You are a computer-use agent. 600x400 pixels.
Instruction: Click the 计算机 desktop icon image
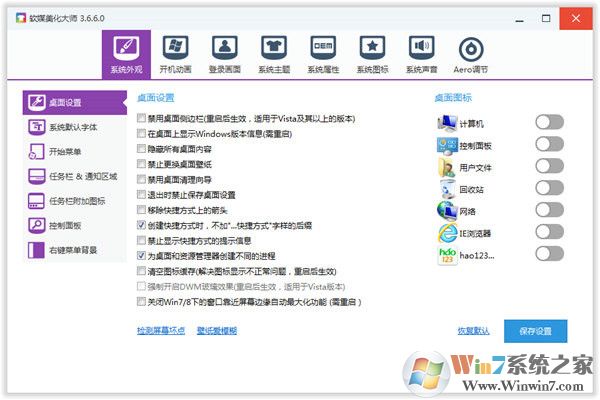point(447,123)
